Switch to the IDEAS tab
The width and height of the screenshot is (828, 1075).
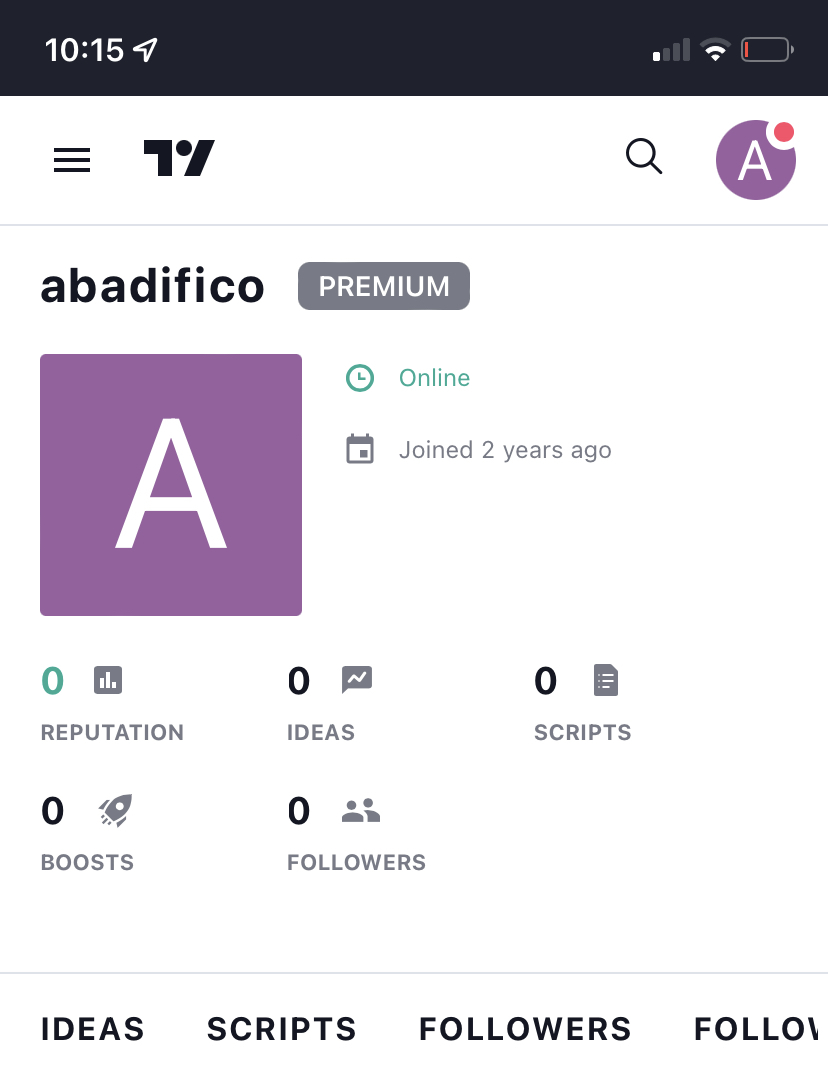(x=93, y=1029)
